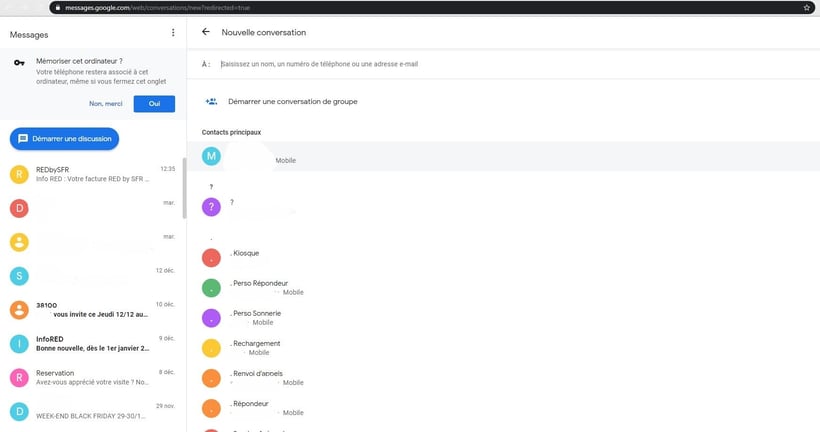820x432 pixels.
Task: Select the . Kiosque contact name
Action: coord(245,253)
